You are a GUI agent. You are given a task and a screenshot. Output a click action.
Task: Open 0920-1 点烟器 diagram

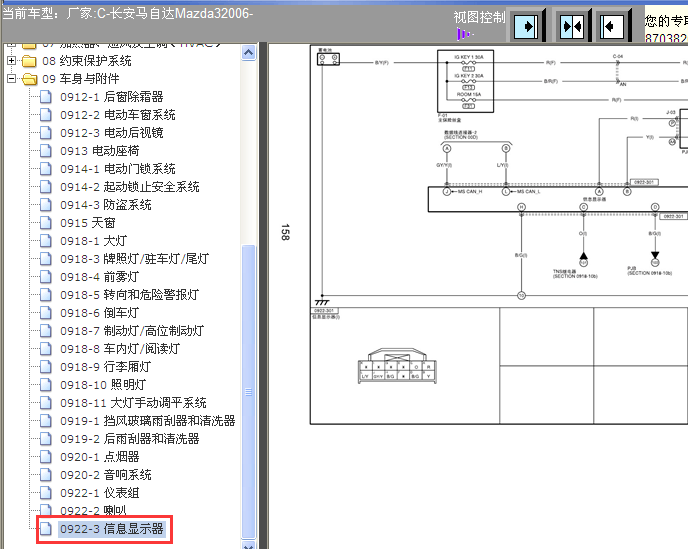(x=100, y=457)
